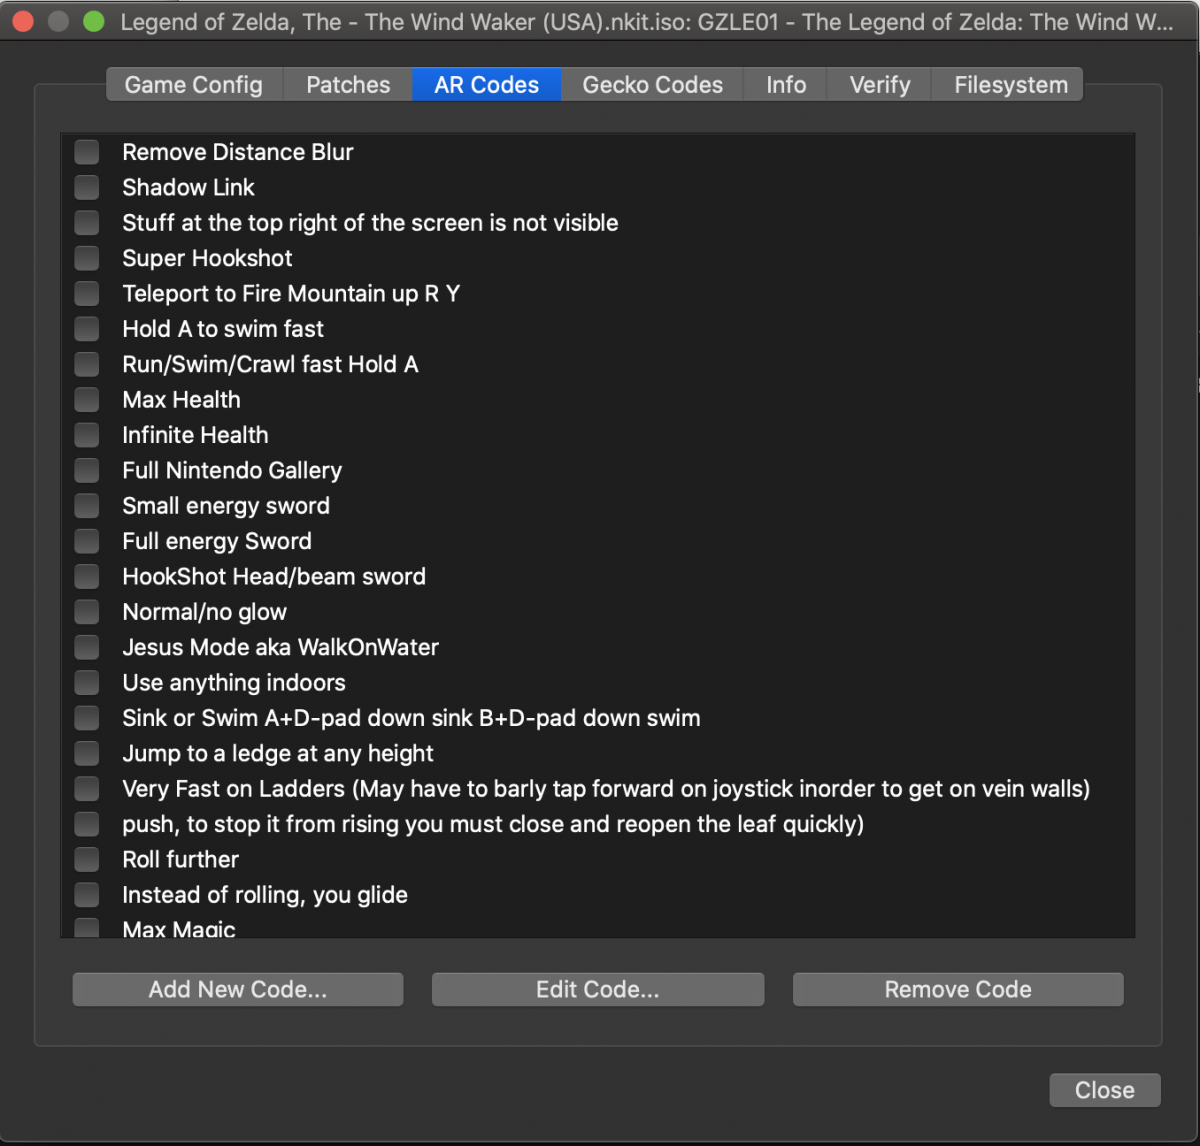Enable the Remove Distance Blur checkbox
This screenshot has height=1146, width=1200.
(87, 152)
